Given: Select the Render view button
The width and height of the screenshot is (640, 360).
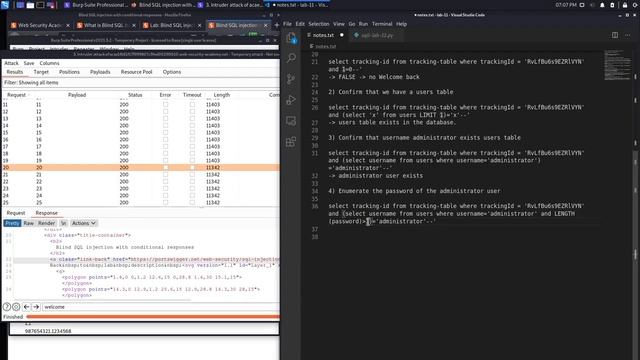Looking at the screenshot, I should [x=47, y=223].
